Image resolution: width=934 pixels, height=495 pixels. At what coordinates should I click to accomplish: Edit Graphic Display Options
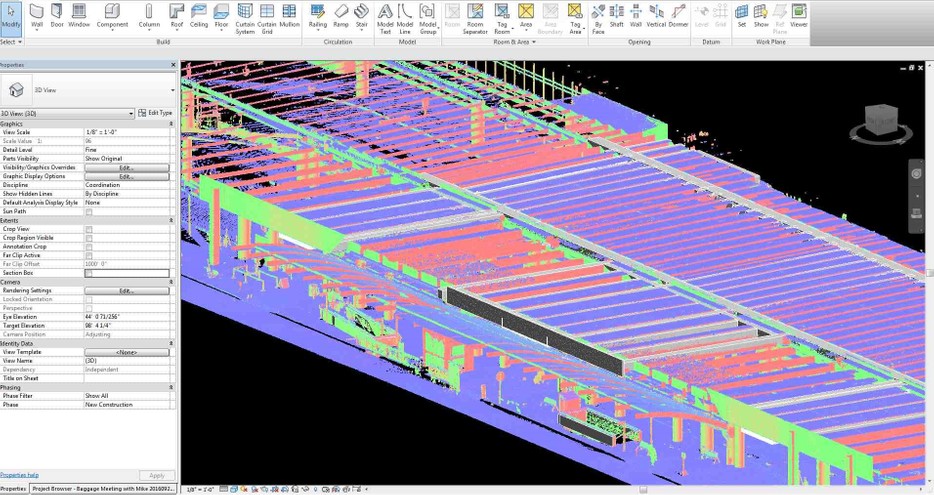click(127, 177)
